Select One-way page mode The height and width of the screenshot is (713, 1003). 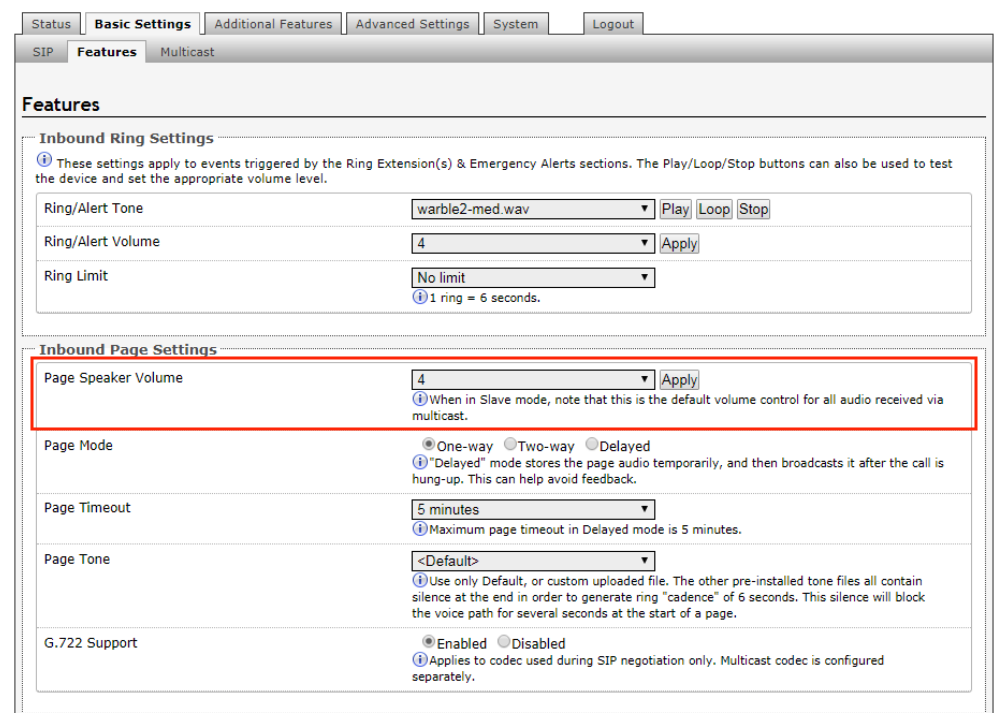429,445
